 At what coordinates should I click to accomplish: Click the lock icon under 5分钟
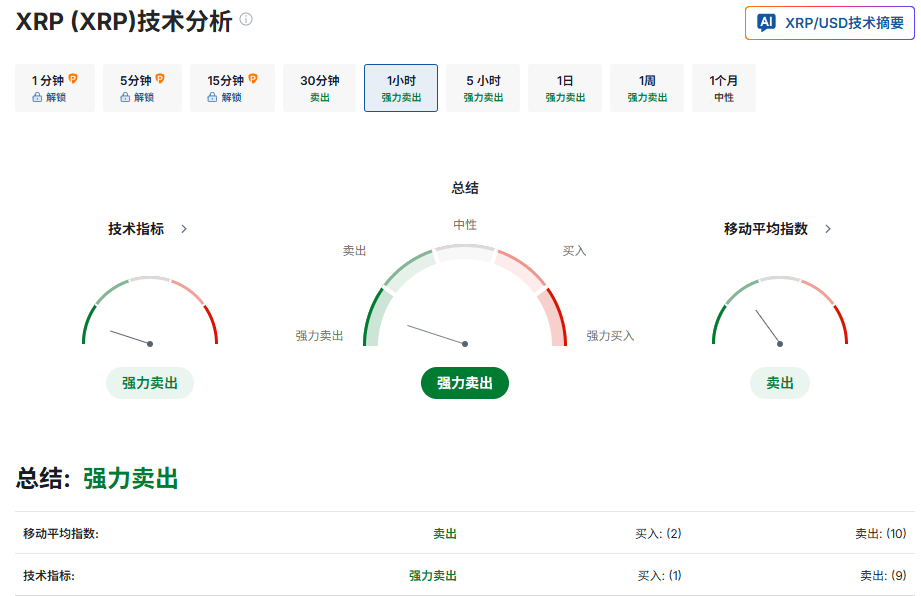point(125,97)
